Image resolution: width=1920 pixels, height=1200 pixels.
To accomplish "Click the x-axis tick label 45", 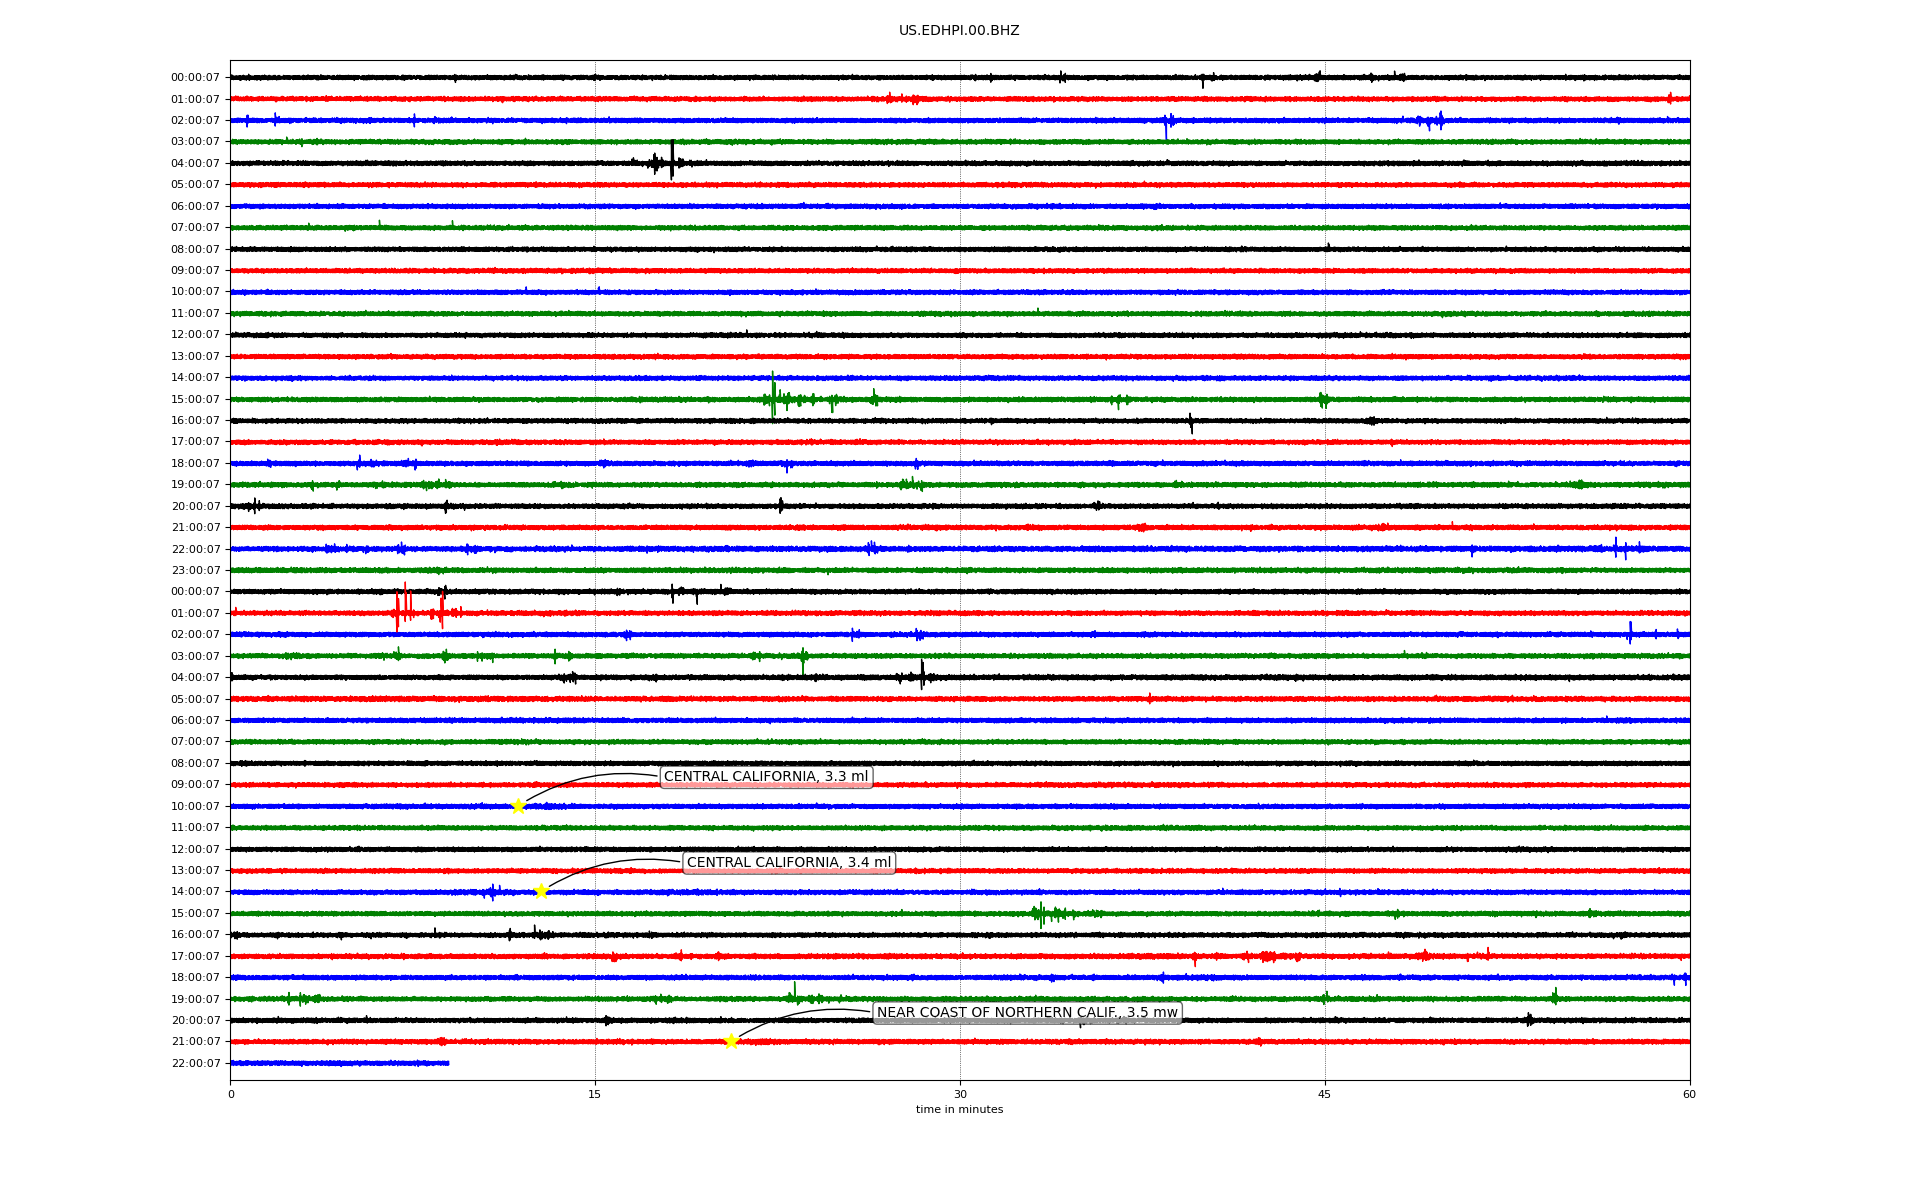I will tap(1325, 1094).
